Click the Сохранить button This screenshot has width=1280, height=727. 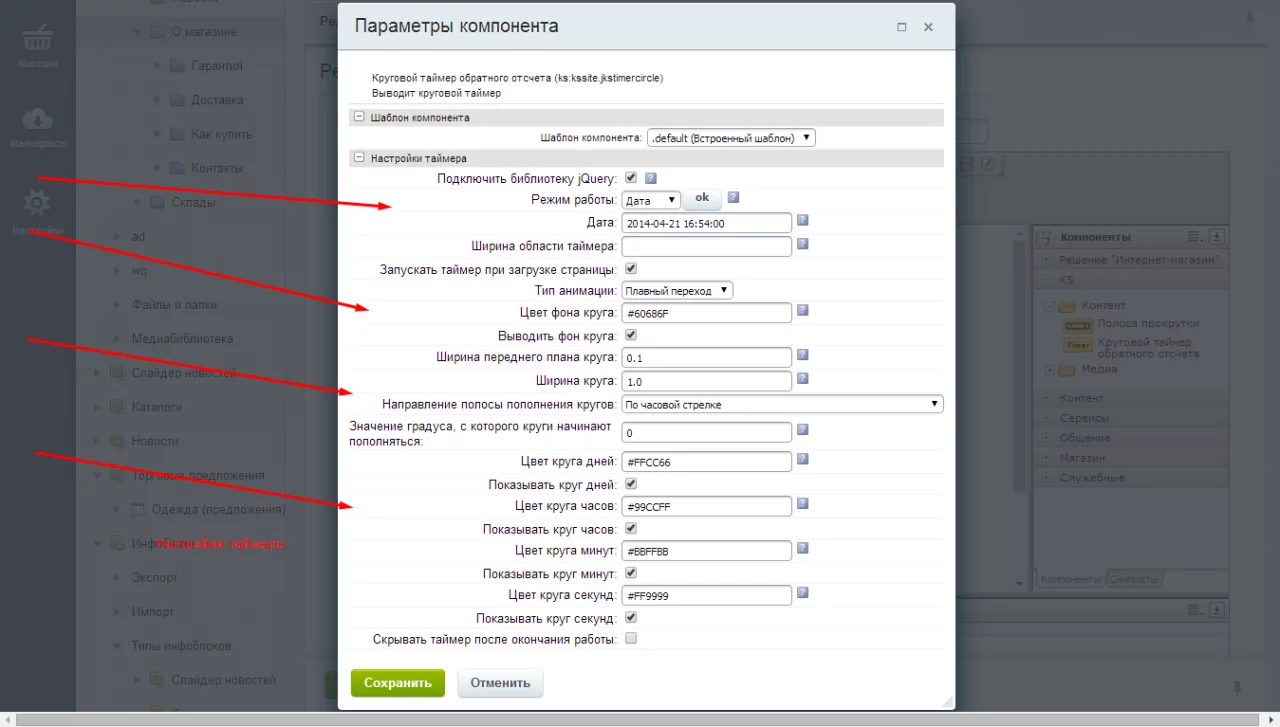point(397,683)
